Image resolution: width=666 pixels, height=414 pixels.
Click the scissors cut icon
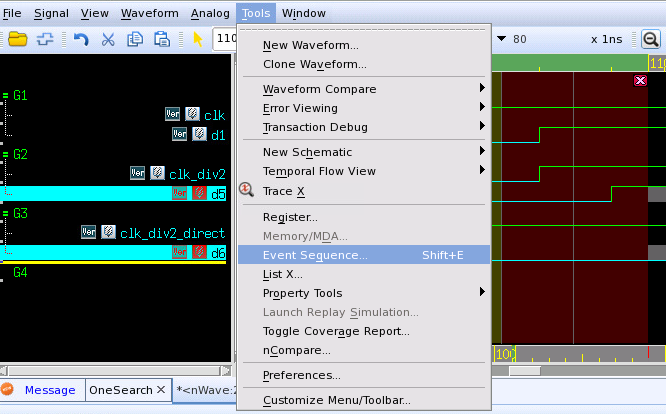[108, 39]
